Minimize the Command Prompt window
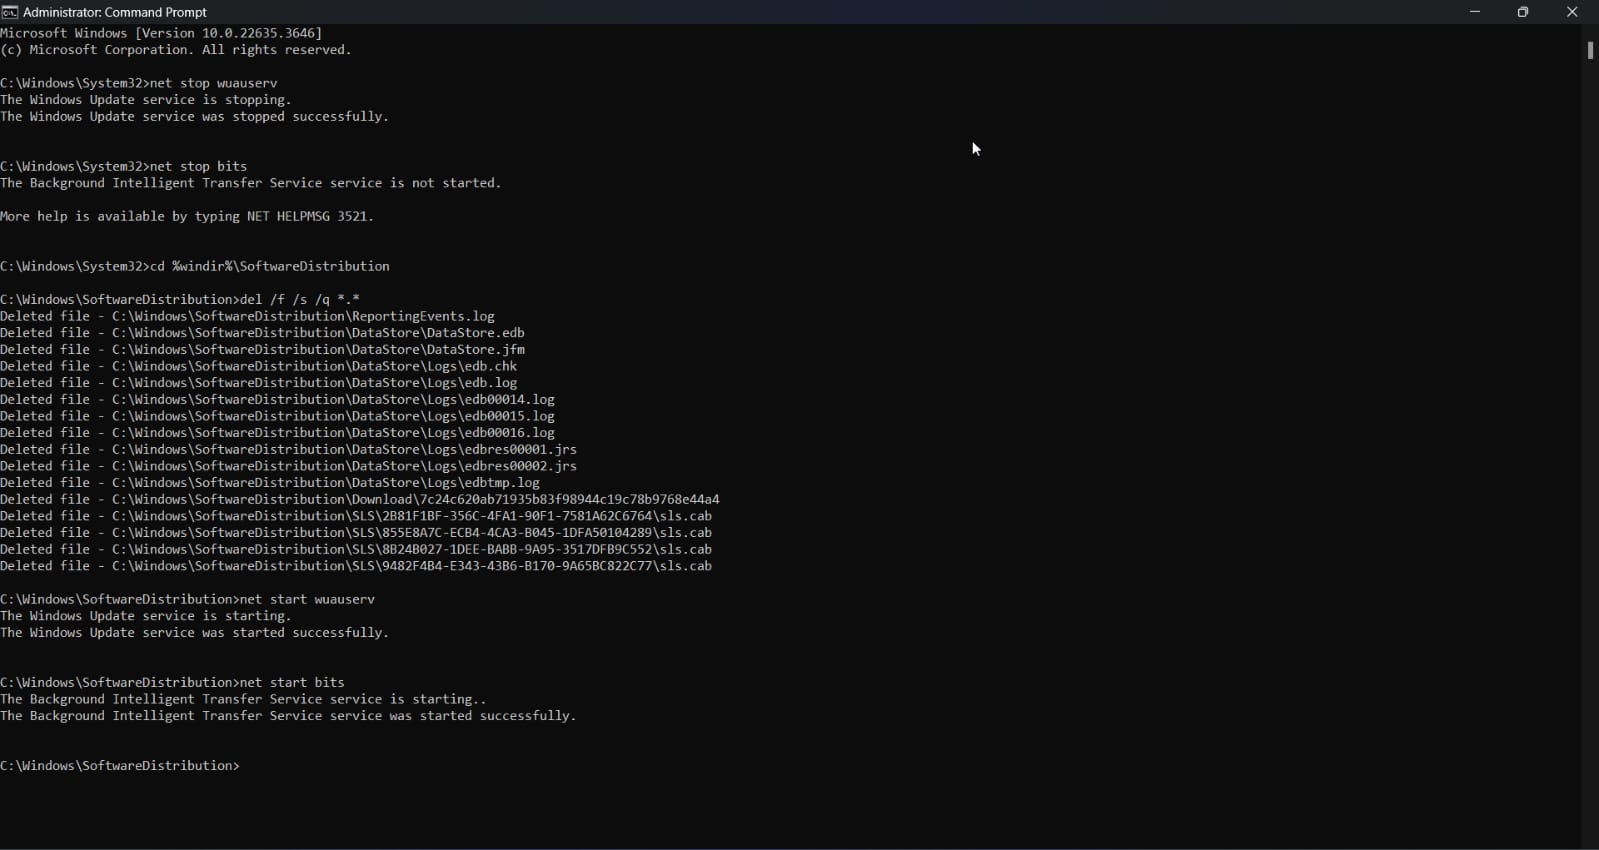Viewport: 1599px width, 850px height. point(1475,12)
